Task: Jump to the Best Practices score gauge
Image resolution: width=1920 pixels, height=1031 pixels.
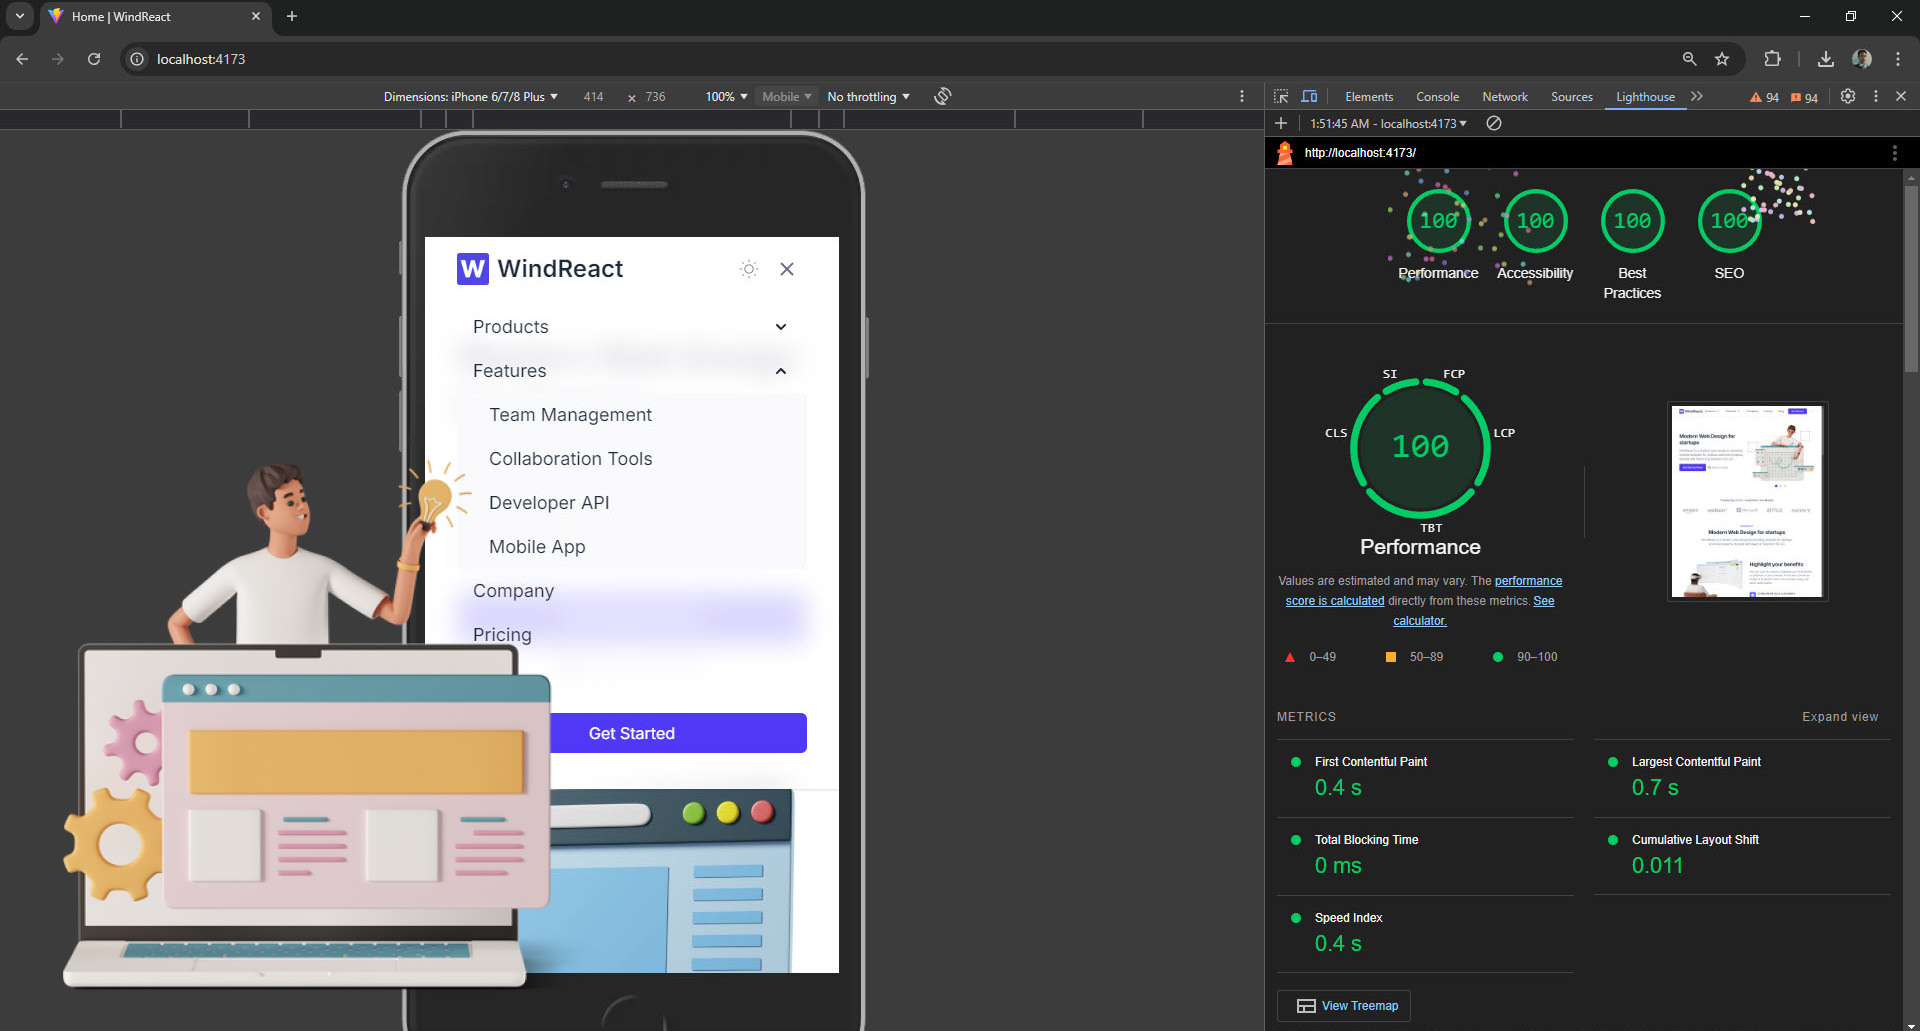Action: pos(1632,244)
